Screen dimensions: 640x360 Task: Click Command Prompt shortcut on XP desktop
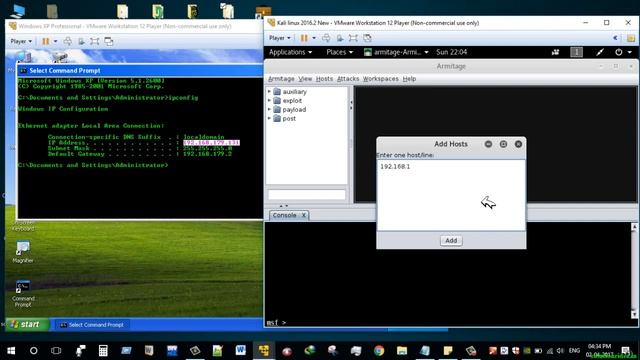coord(23,293)
